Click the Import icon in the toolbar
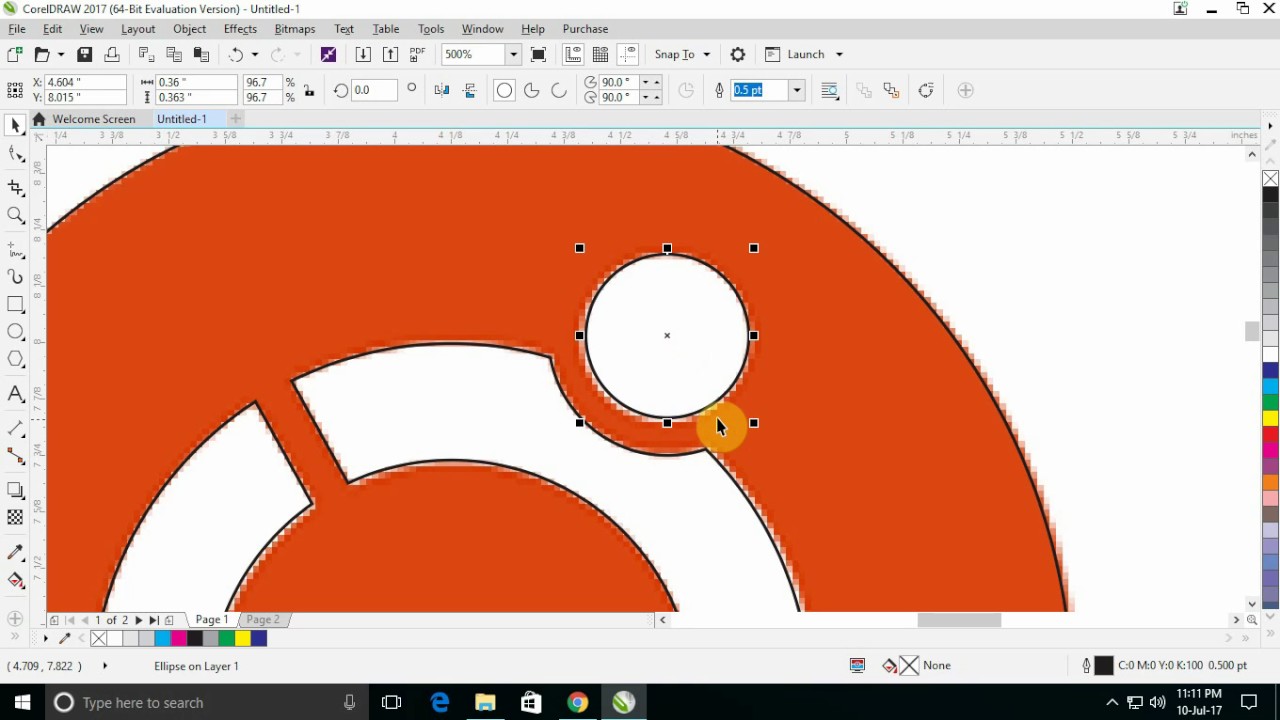The width and height of the screenshot is (1280, 720). tap(363, 54)
